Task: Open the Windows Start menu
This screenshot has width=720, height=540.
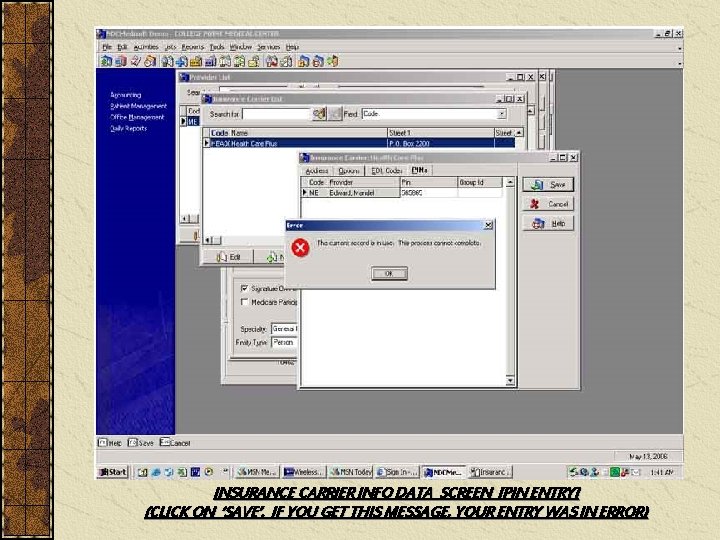Action: (112, 472)
